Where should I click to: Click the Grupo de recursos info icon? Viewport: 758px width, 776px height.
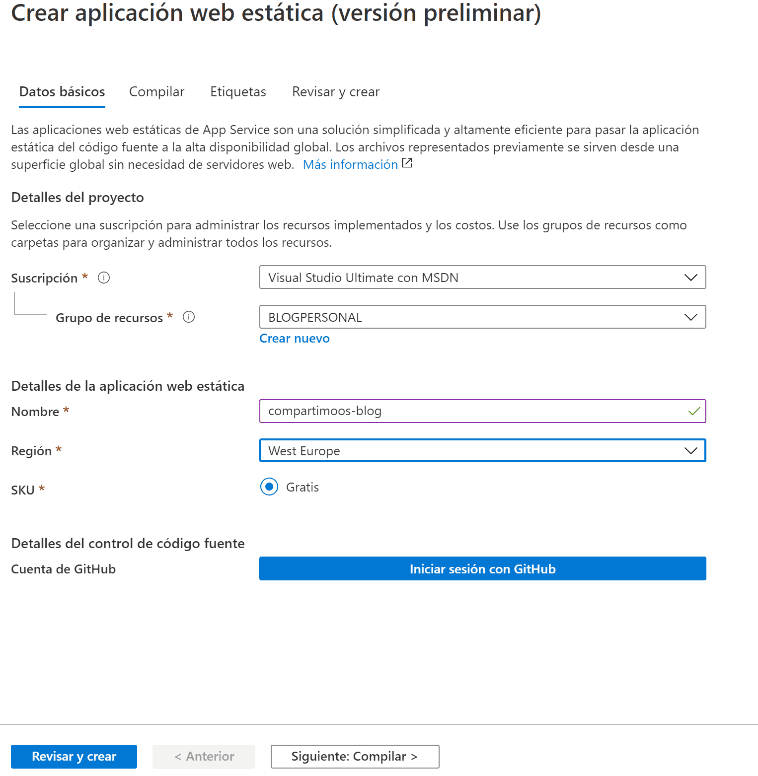(x=189, y=318)
